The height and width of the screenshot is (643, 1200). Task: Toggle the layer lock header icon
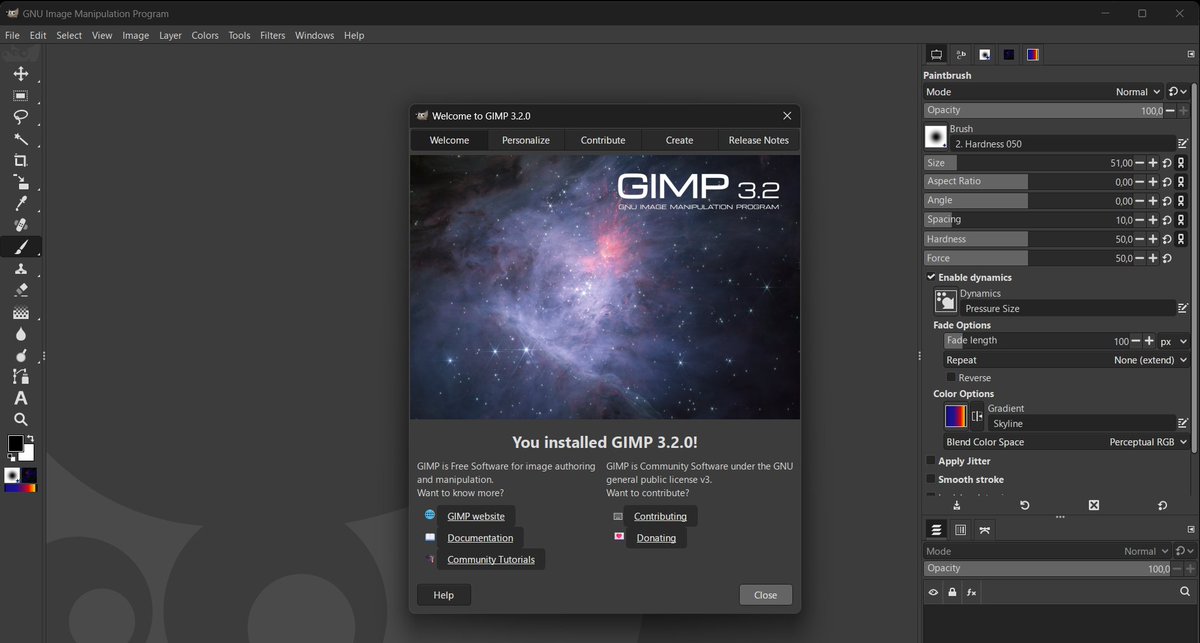point(952,592)
